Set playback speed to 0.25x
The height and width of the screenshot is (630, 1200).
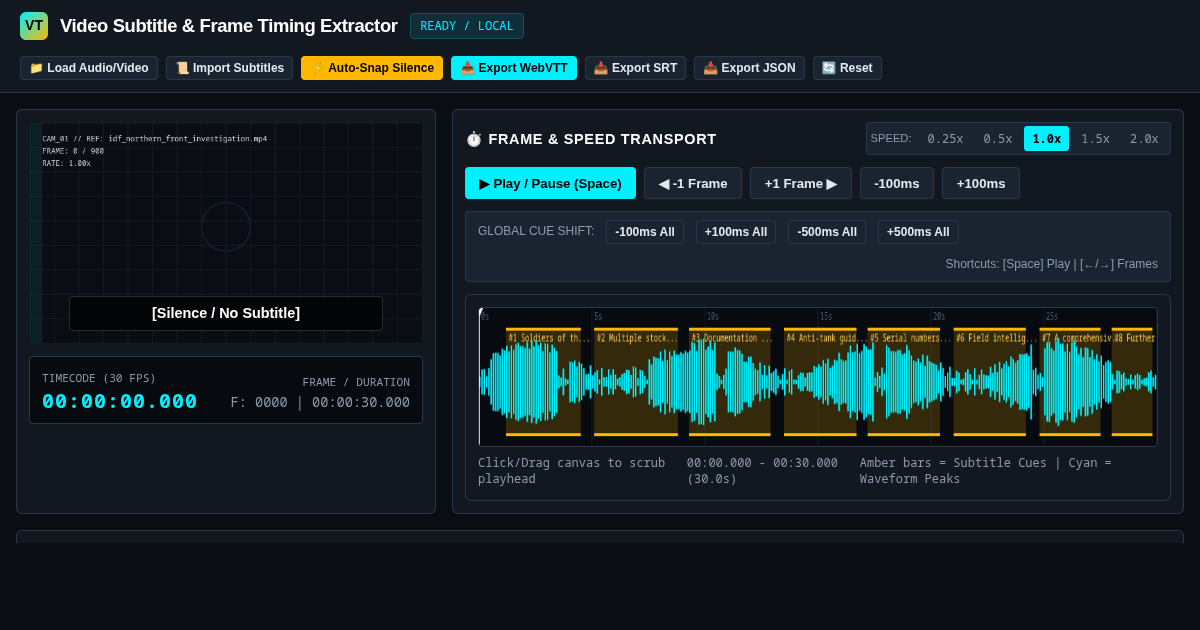945,139
